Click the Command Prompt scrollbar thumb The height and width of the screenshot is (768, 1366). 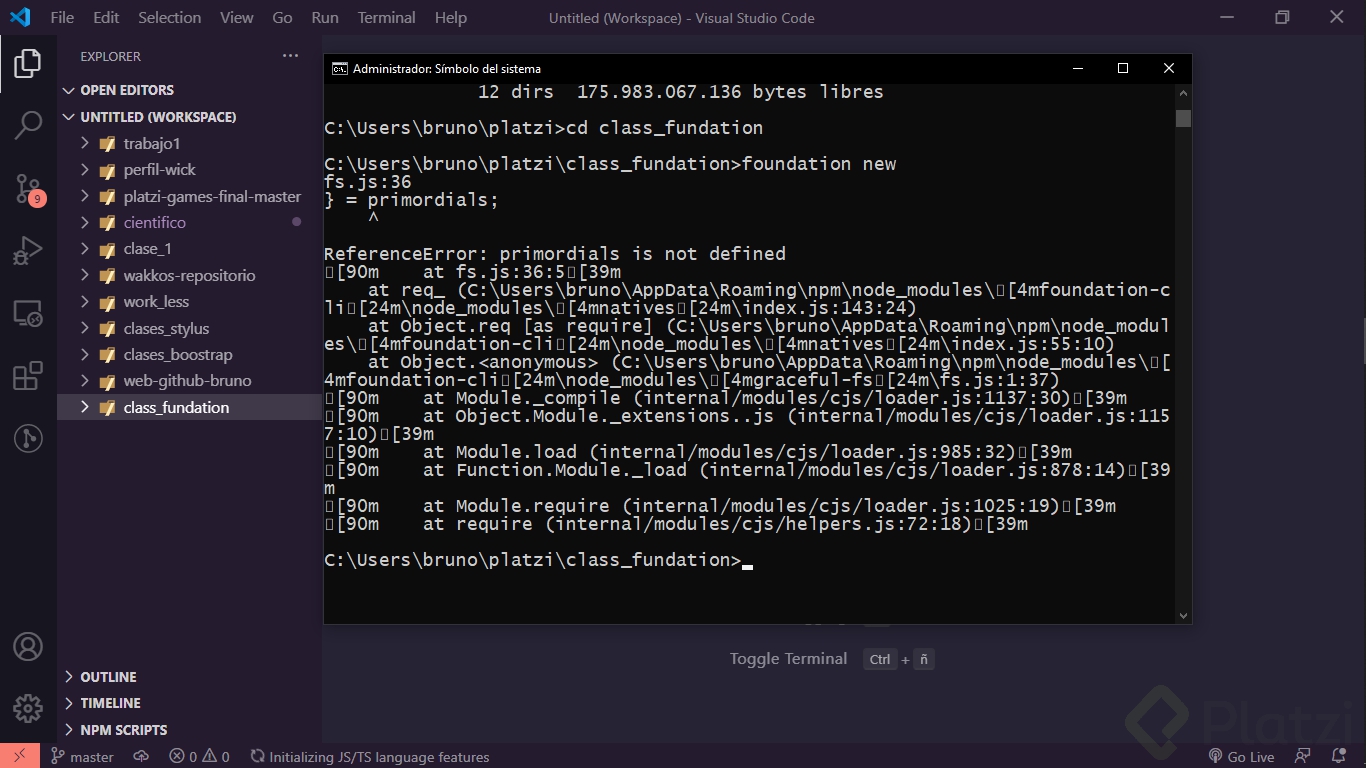click(1183, 118)
